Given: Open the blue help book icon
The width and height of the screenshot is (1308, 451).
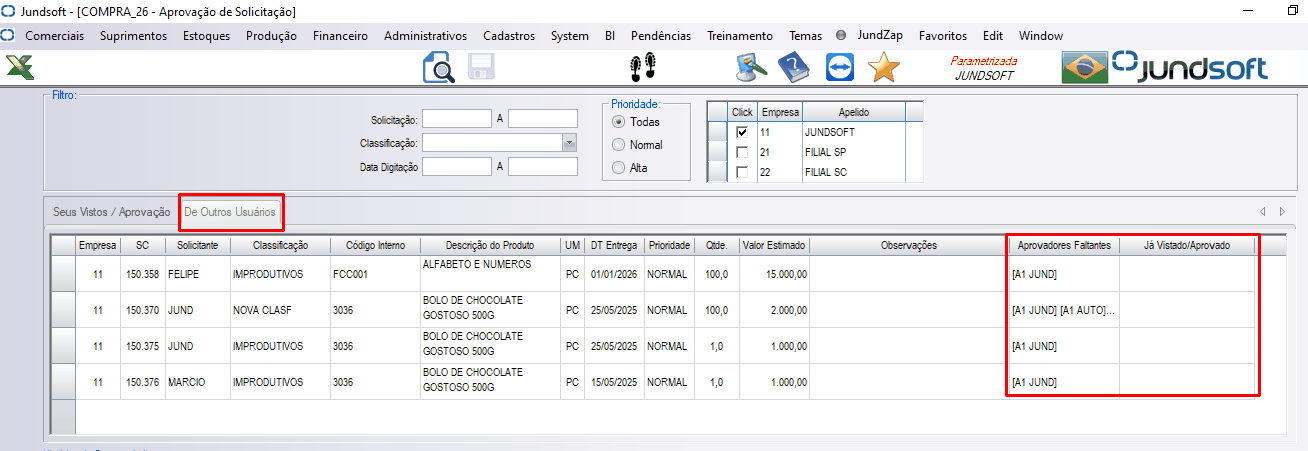Looking at the screenshot, I should click(x=793, y=68).
